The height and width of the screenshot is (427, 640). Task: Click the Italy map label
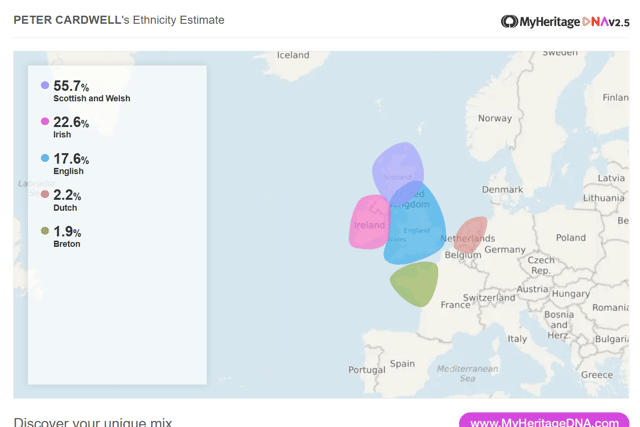517,339
